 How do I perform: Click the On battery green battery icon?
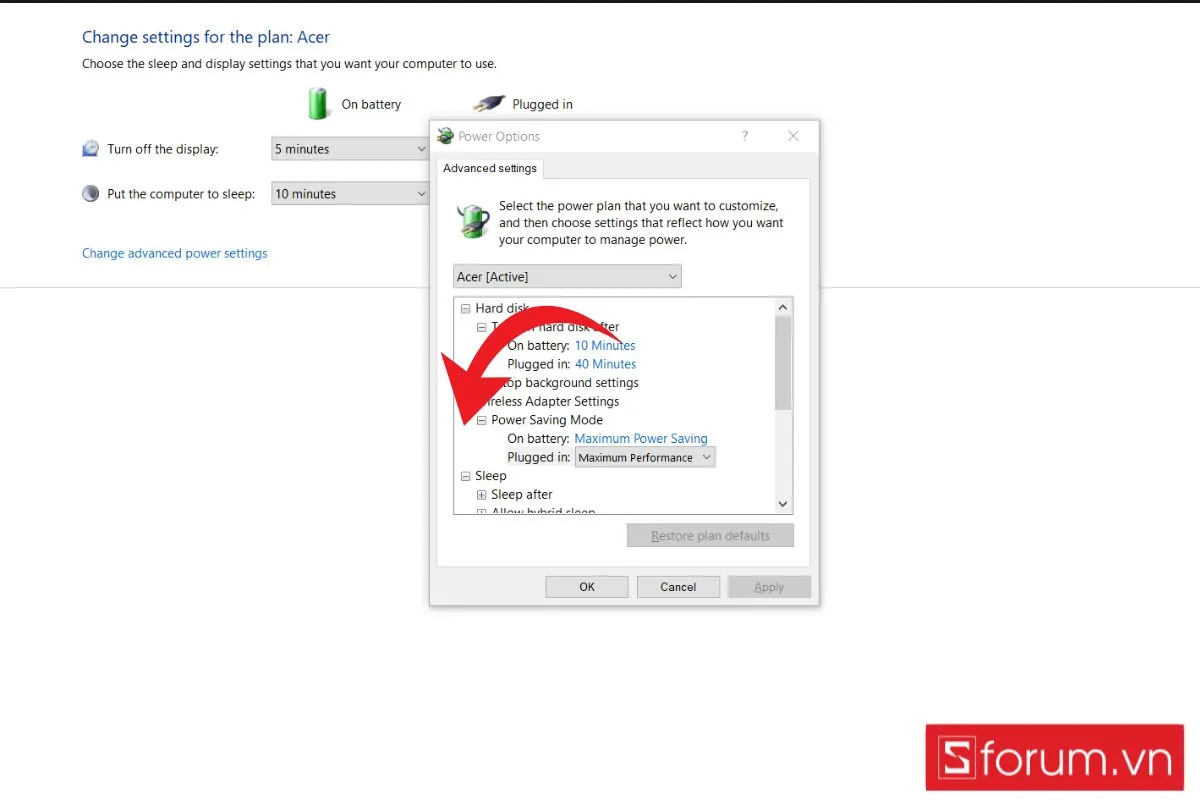[318, 104]
